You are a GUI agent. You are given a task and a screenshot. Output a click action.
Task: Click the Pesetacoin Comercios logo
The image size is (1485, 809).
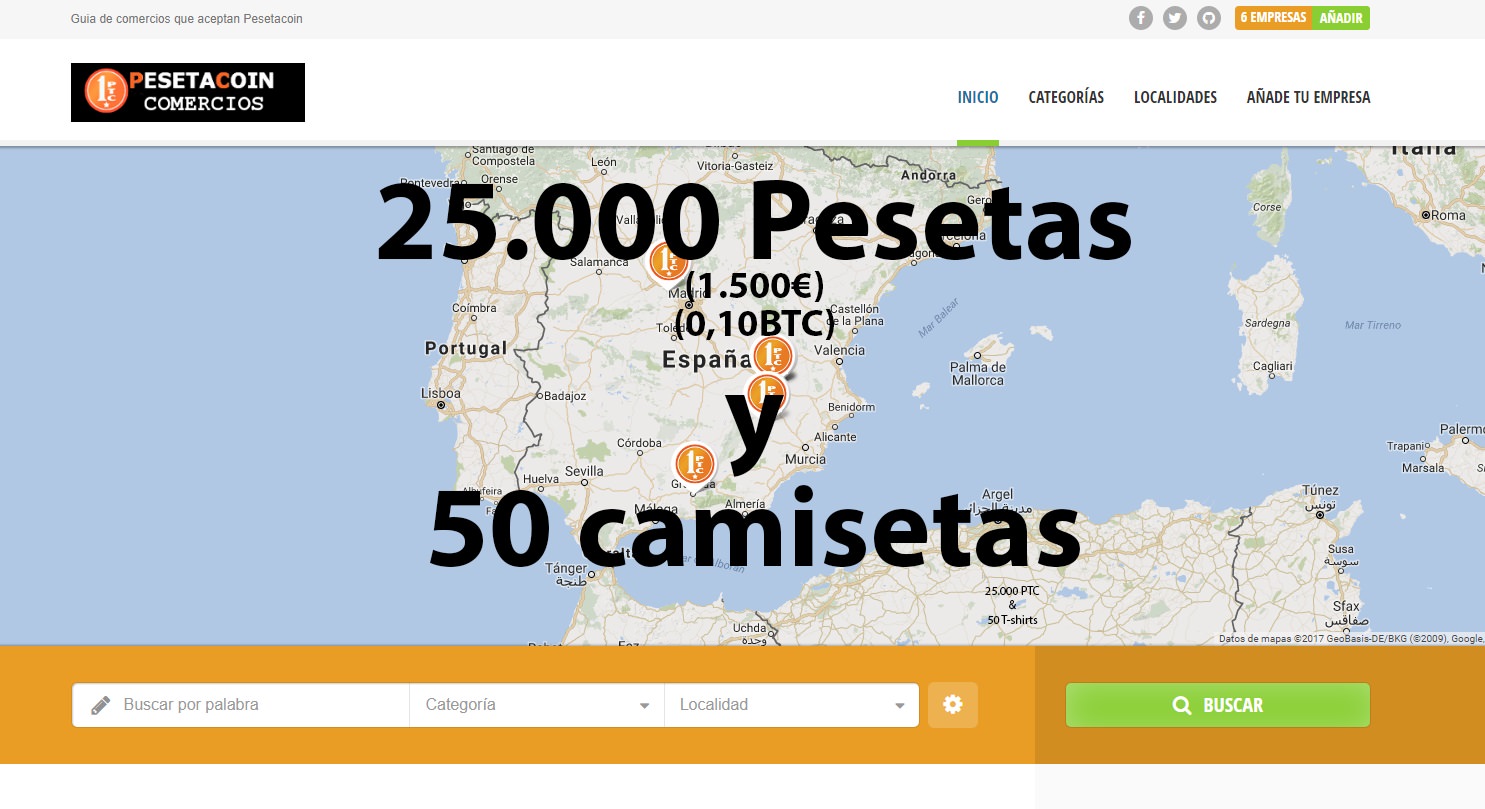[x=188, y=92]
